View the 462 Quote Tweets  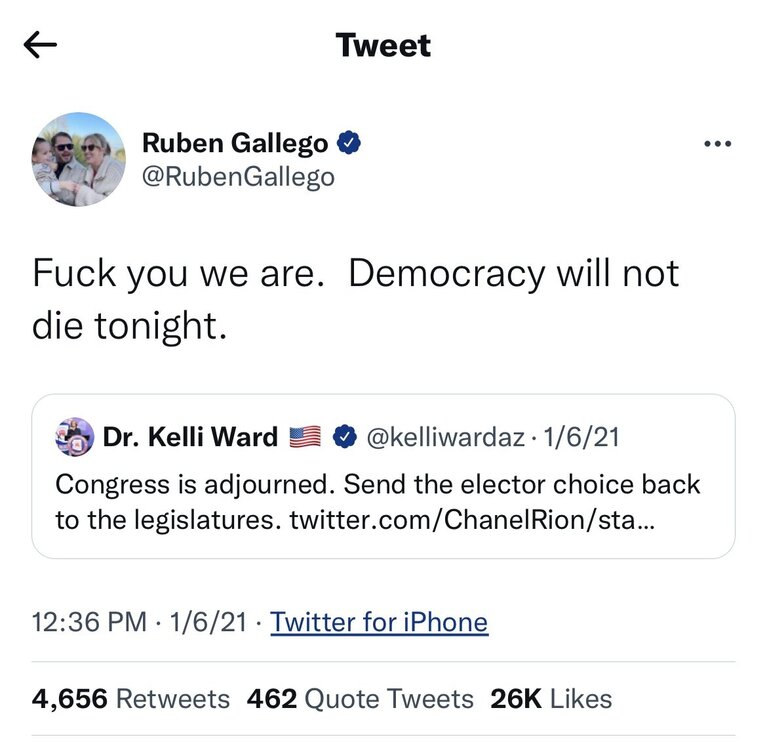click(x=360, y=698)
